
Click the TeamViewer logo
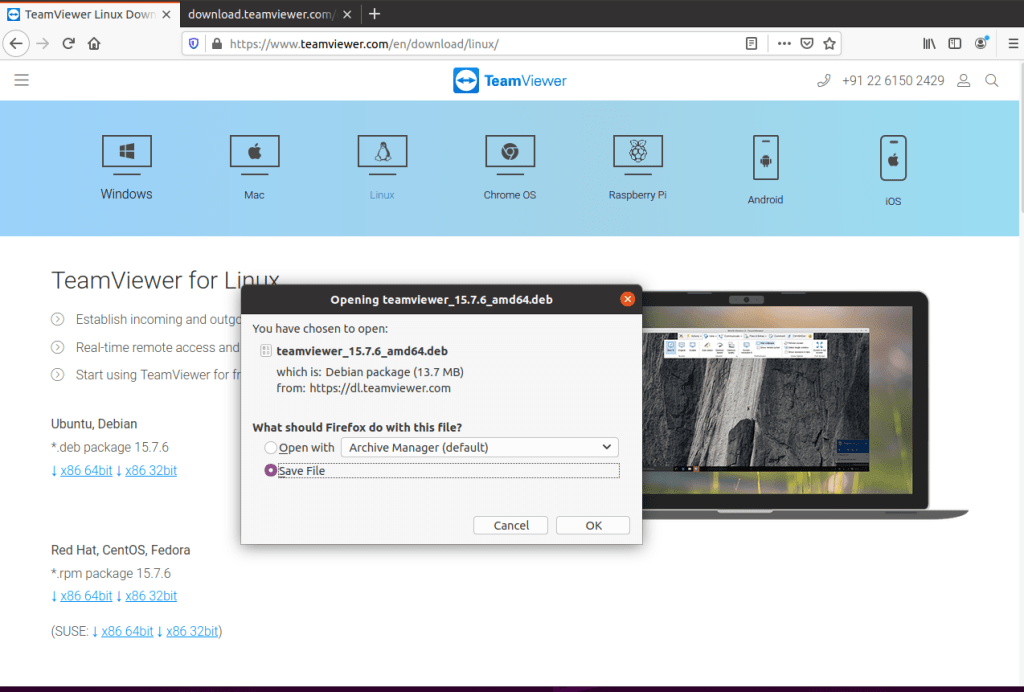point(509,80)
